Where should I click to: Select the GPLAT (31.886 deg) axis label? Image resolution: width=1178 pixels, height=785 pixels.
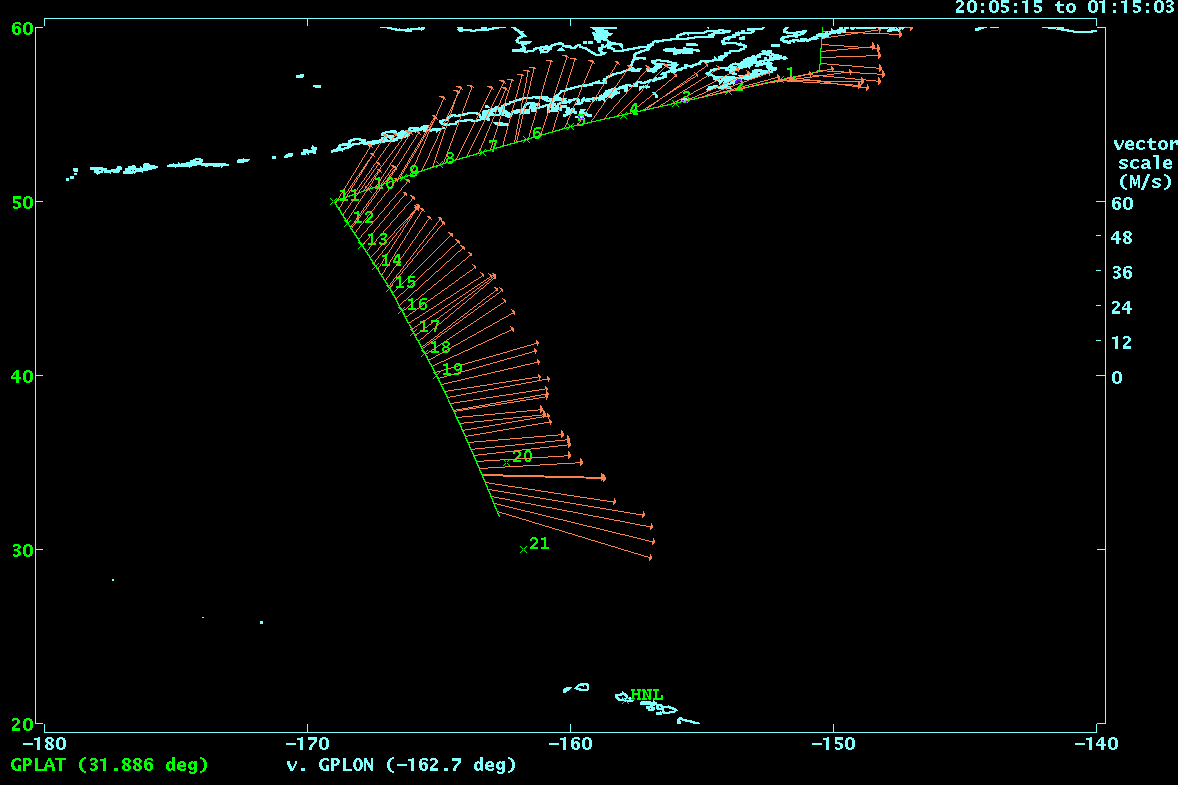(x=108, y=765)
